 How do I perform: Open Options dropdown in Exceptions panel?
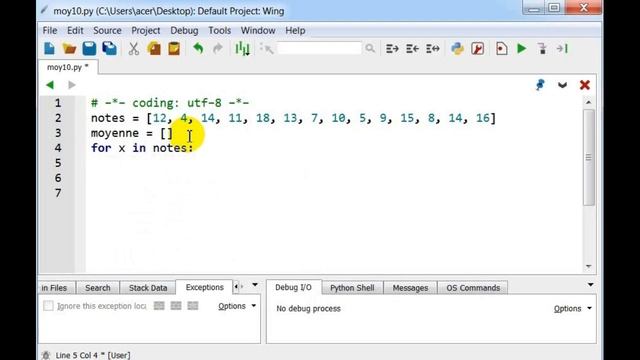point(237,306)
